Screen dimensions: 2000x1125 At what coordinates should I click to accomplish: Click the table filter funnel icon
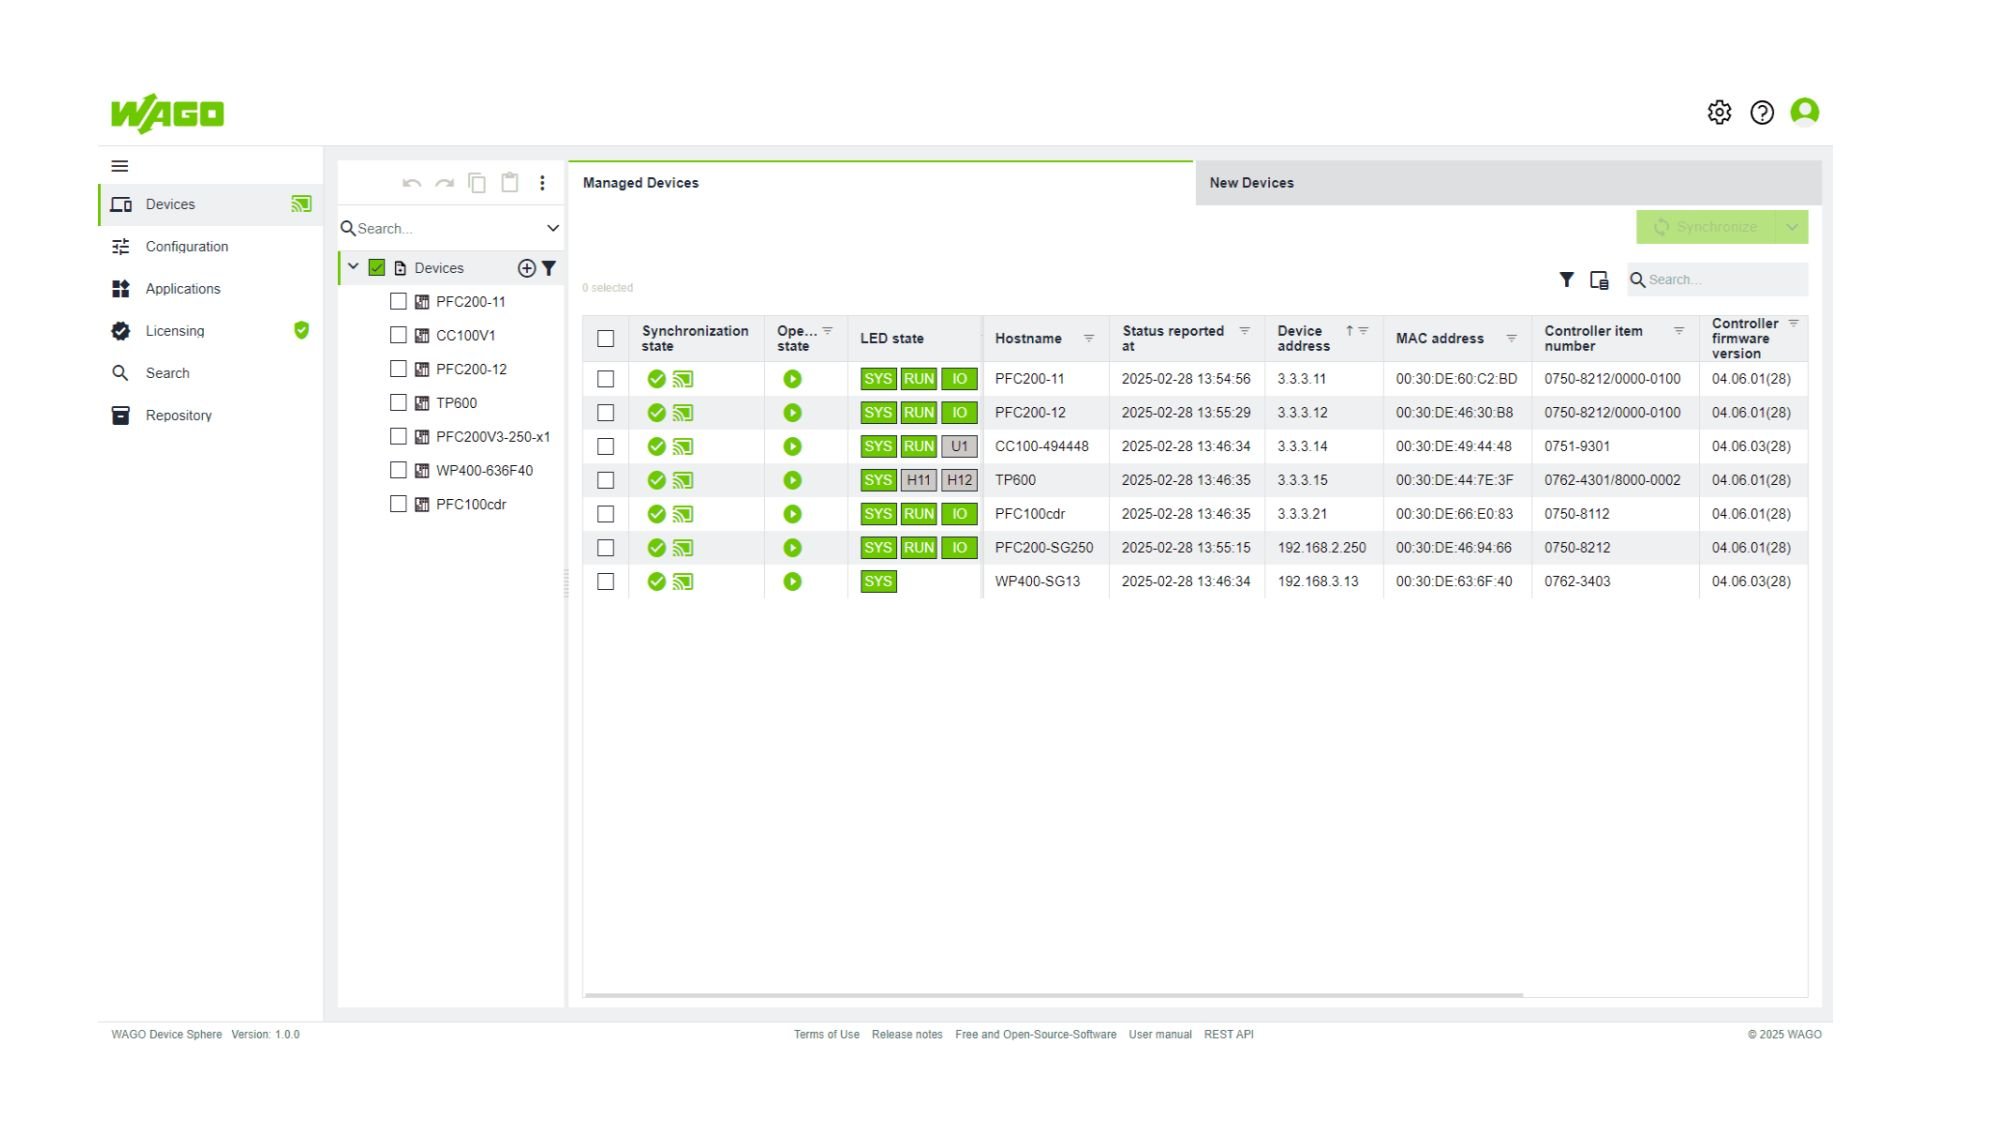pyautogui.click(x=1567, y=280)
